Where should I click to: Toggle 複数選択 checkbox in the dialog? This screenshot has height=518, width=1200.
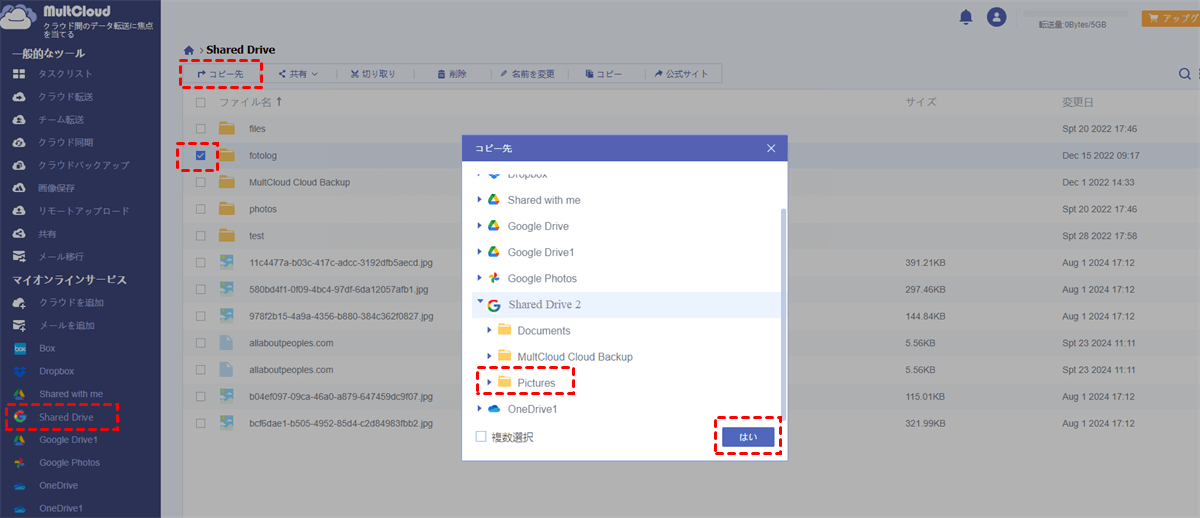coord(481,437)
